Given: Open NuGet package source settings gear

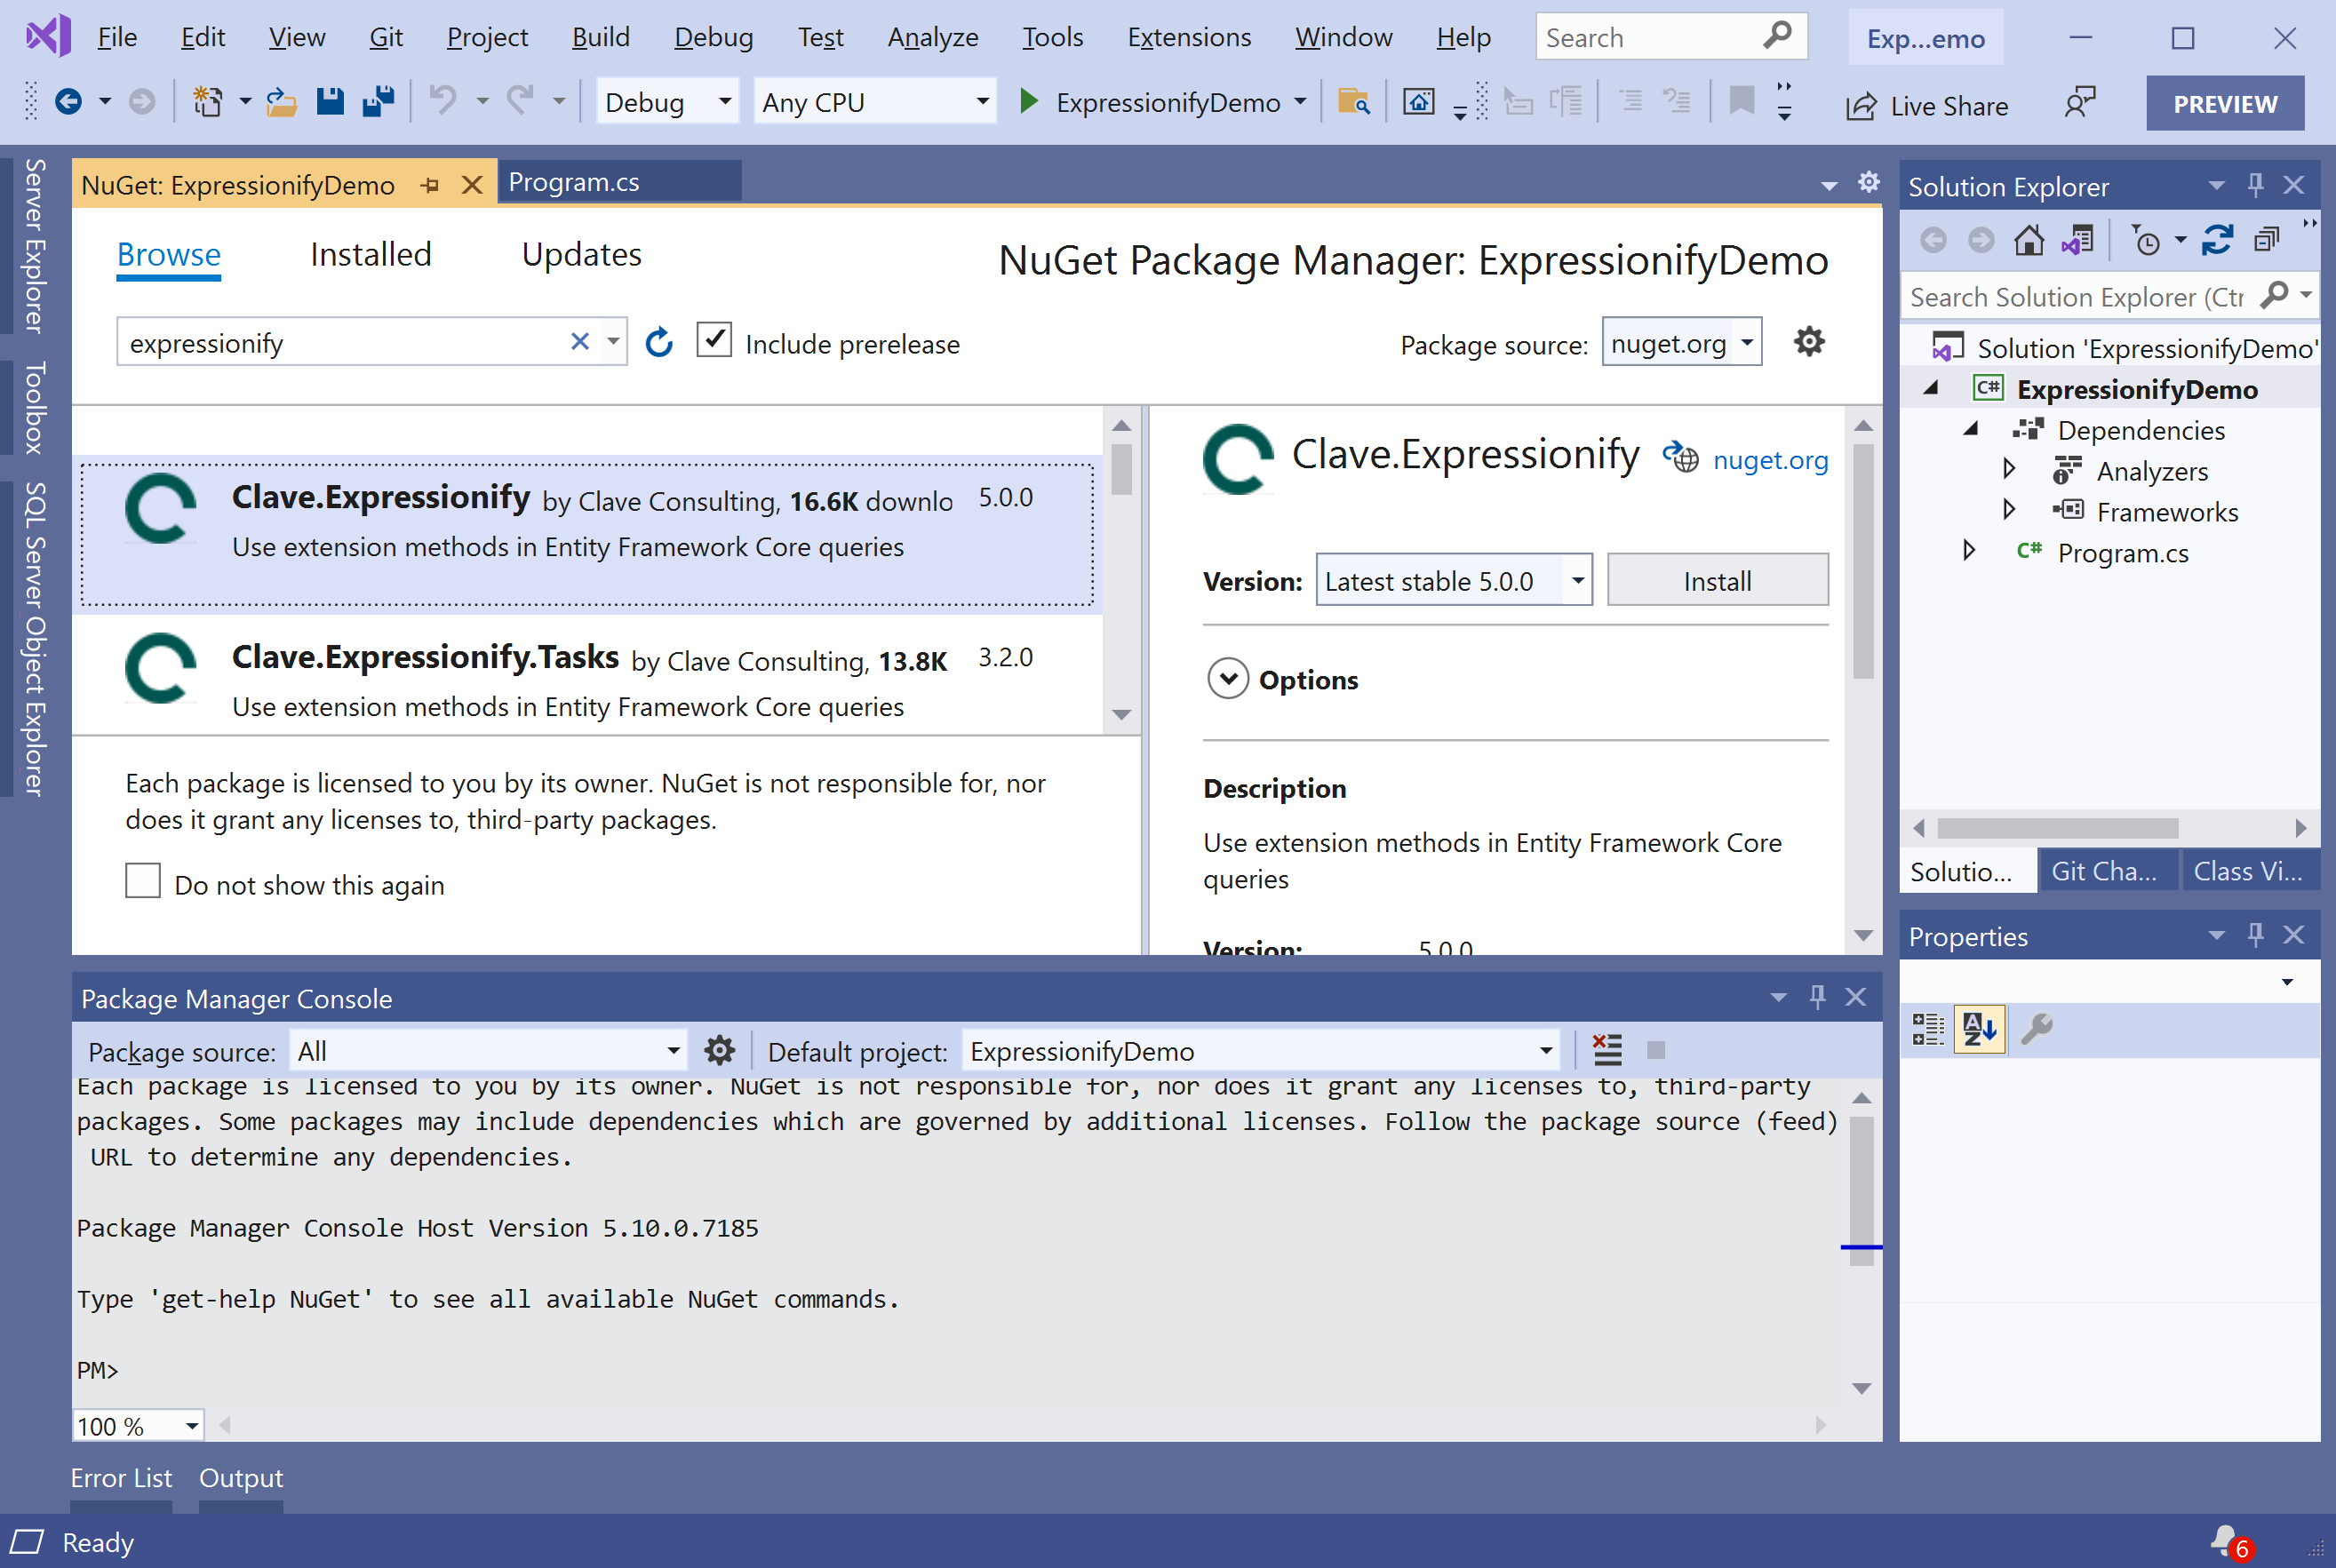Looking at the screenshot, I should (1808, 342).
